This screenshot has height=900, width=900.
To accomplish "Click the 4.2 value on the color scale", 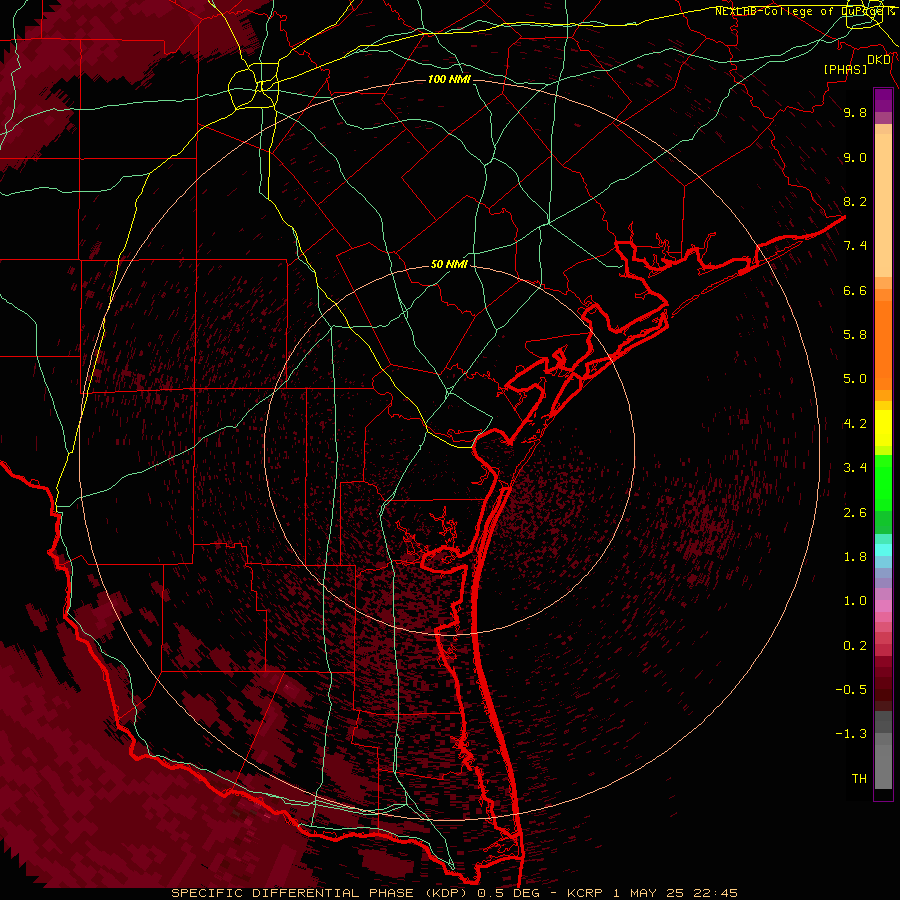I will tap(855, 424).
